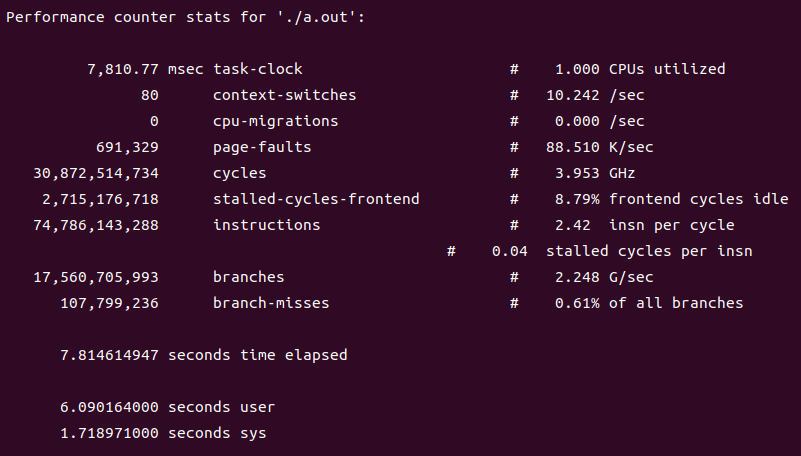
Task: Click the cycles count 30,872,514,734
Action: (97, 174)
